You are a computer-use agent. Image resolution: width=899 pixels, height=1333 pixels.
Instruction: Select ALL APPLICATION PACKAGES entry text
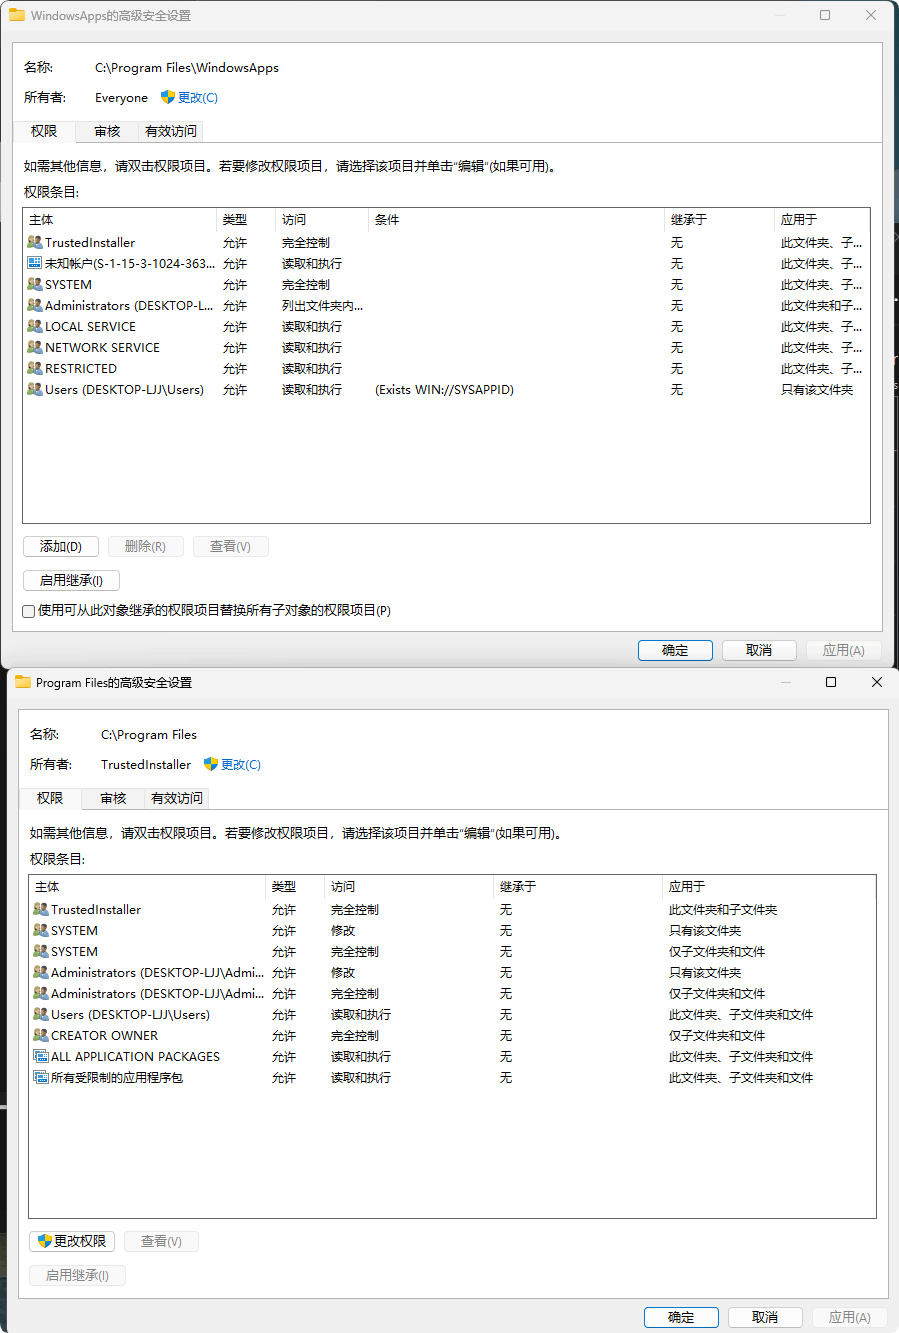(135, 1057)
